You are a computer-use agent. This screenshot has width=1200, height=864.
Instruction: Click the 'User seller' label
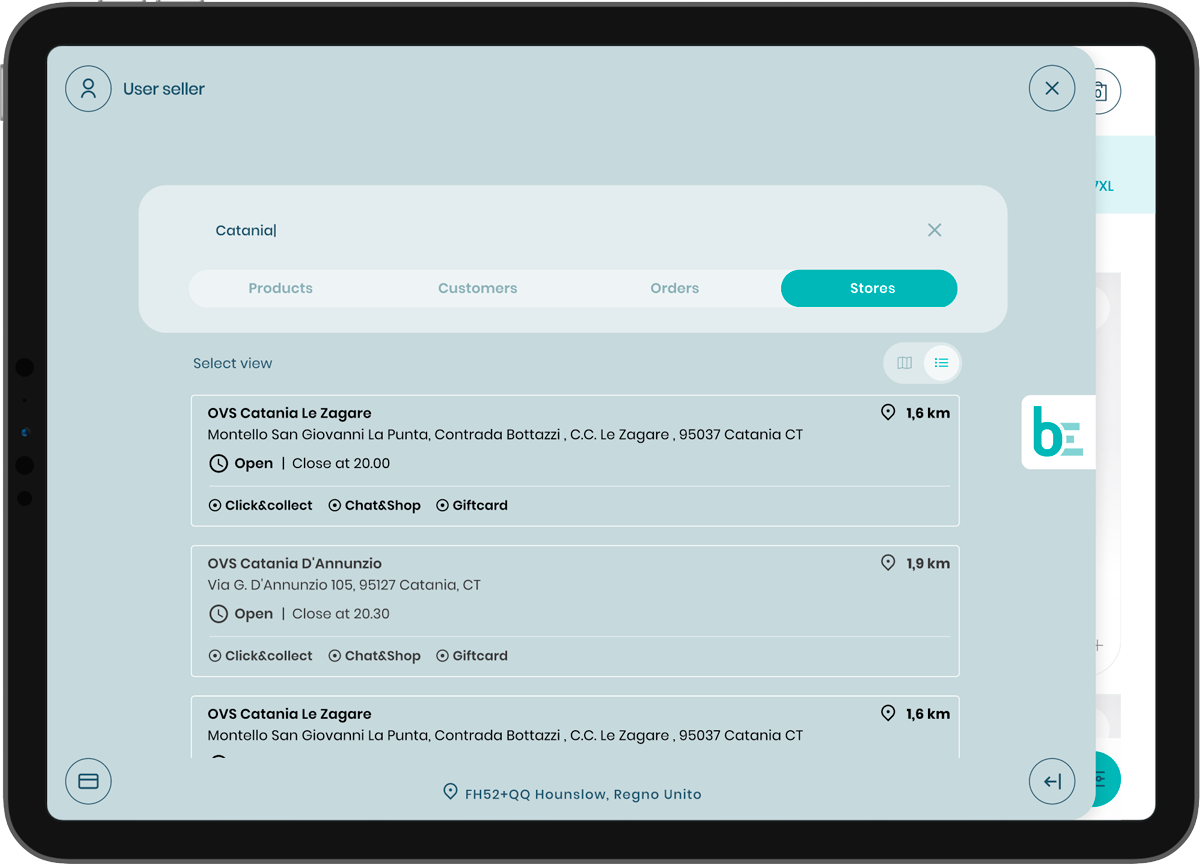click(164, 89)
